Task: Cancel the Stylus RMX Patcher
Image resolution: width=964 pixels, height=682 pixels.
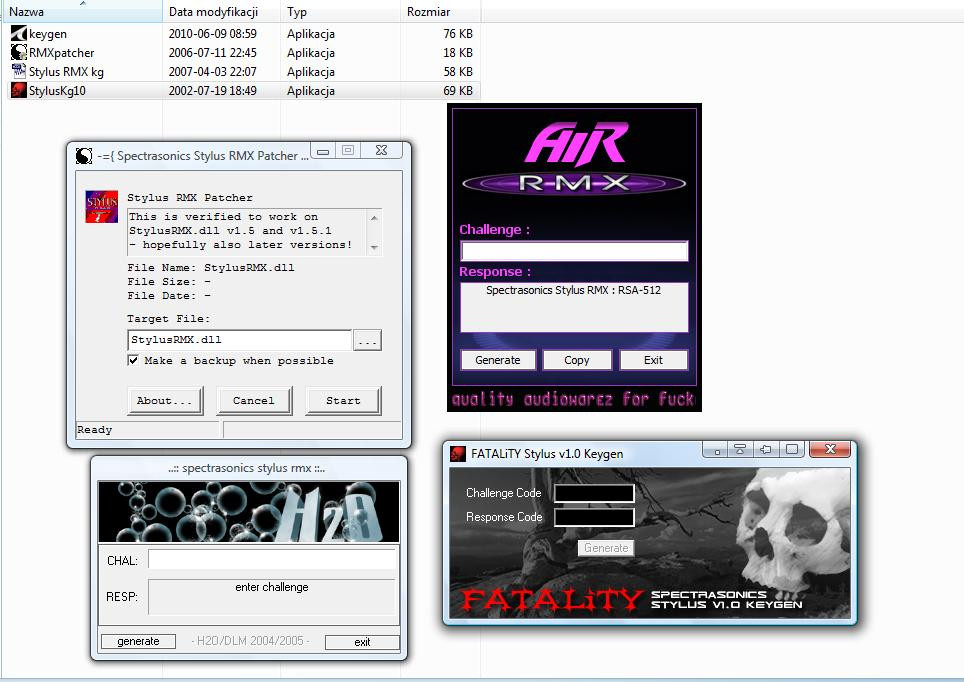Action: point(254,401)
